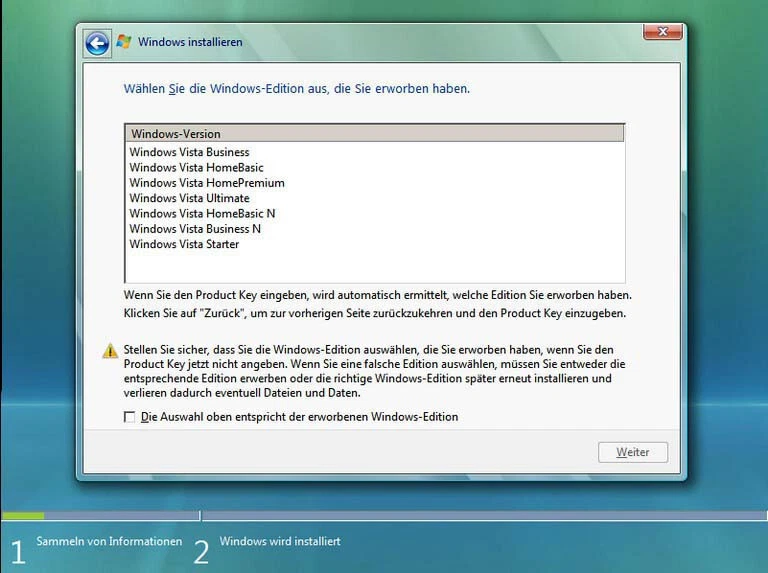The image size is (768, 573).
Task: Click the Weiter button
Action: point(633,452)
